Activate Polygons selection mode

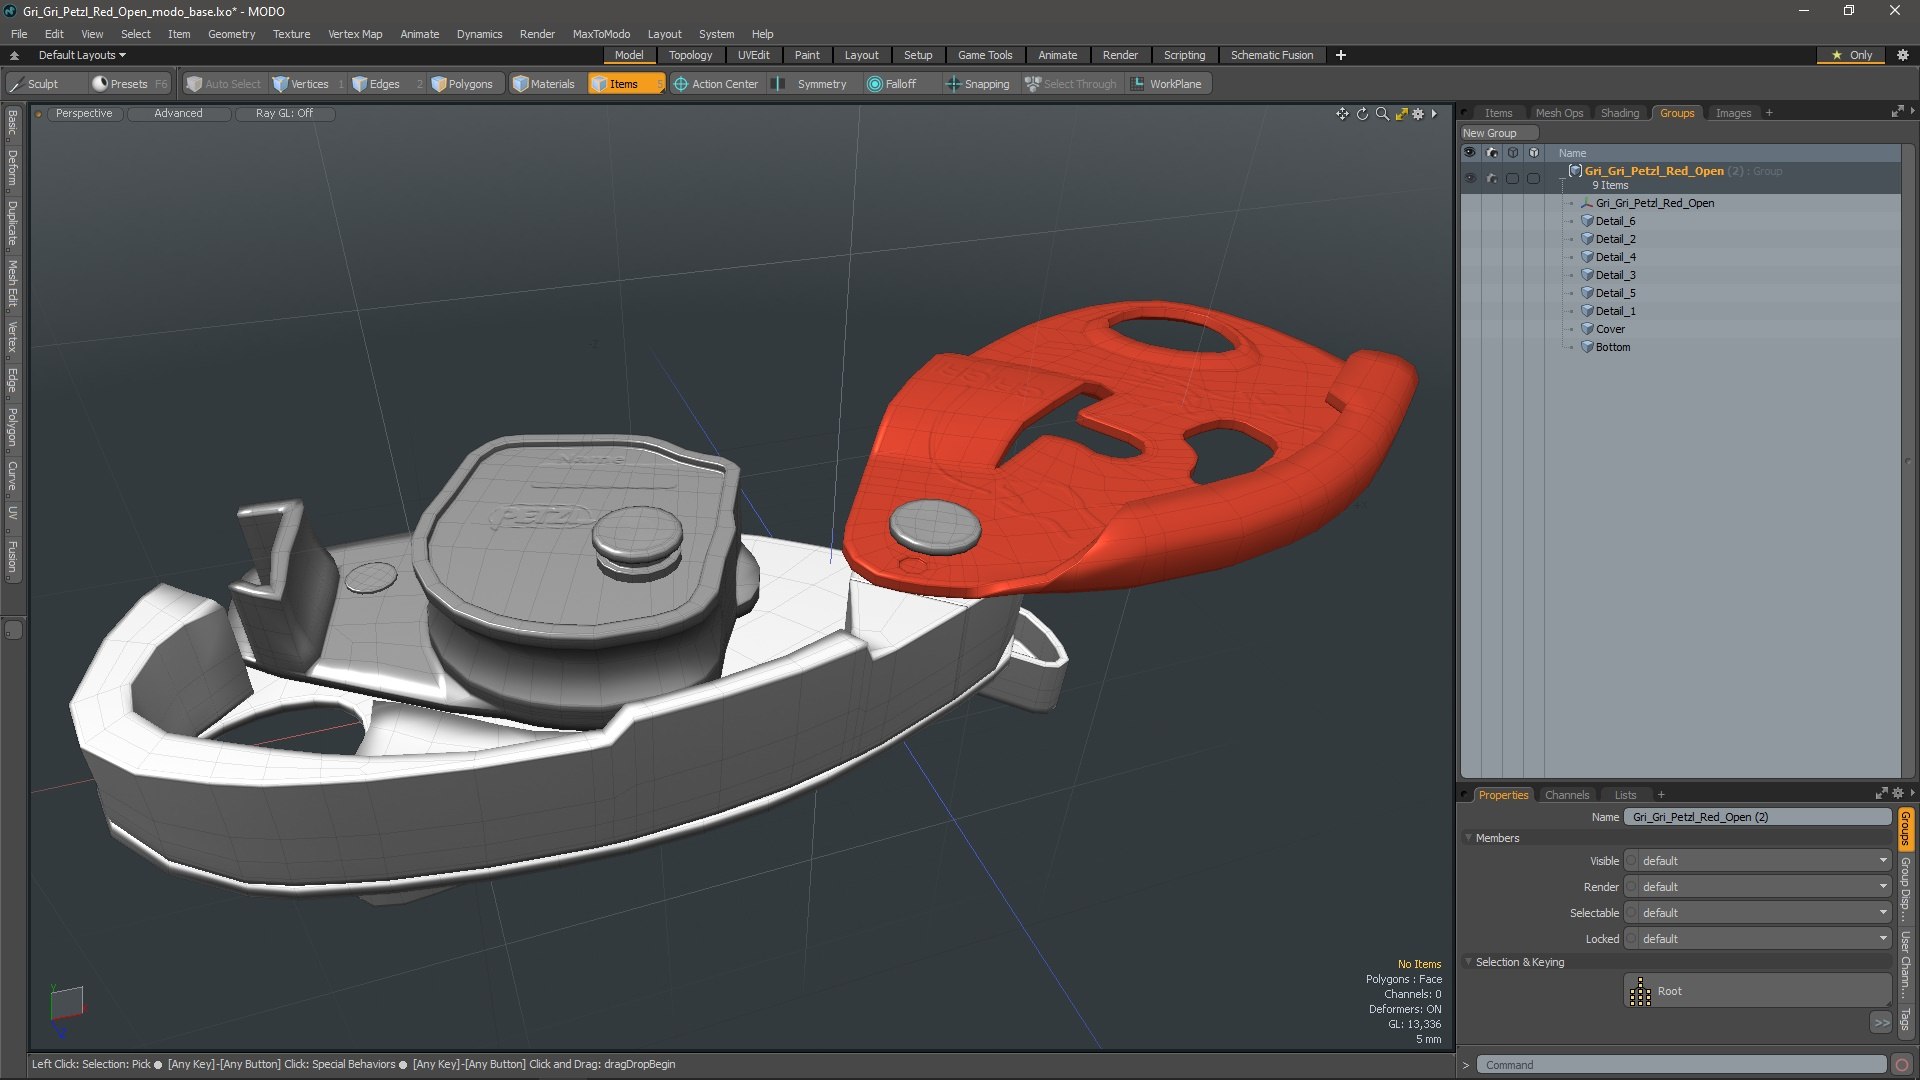462,84
